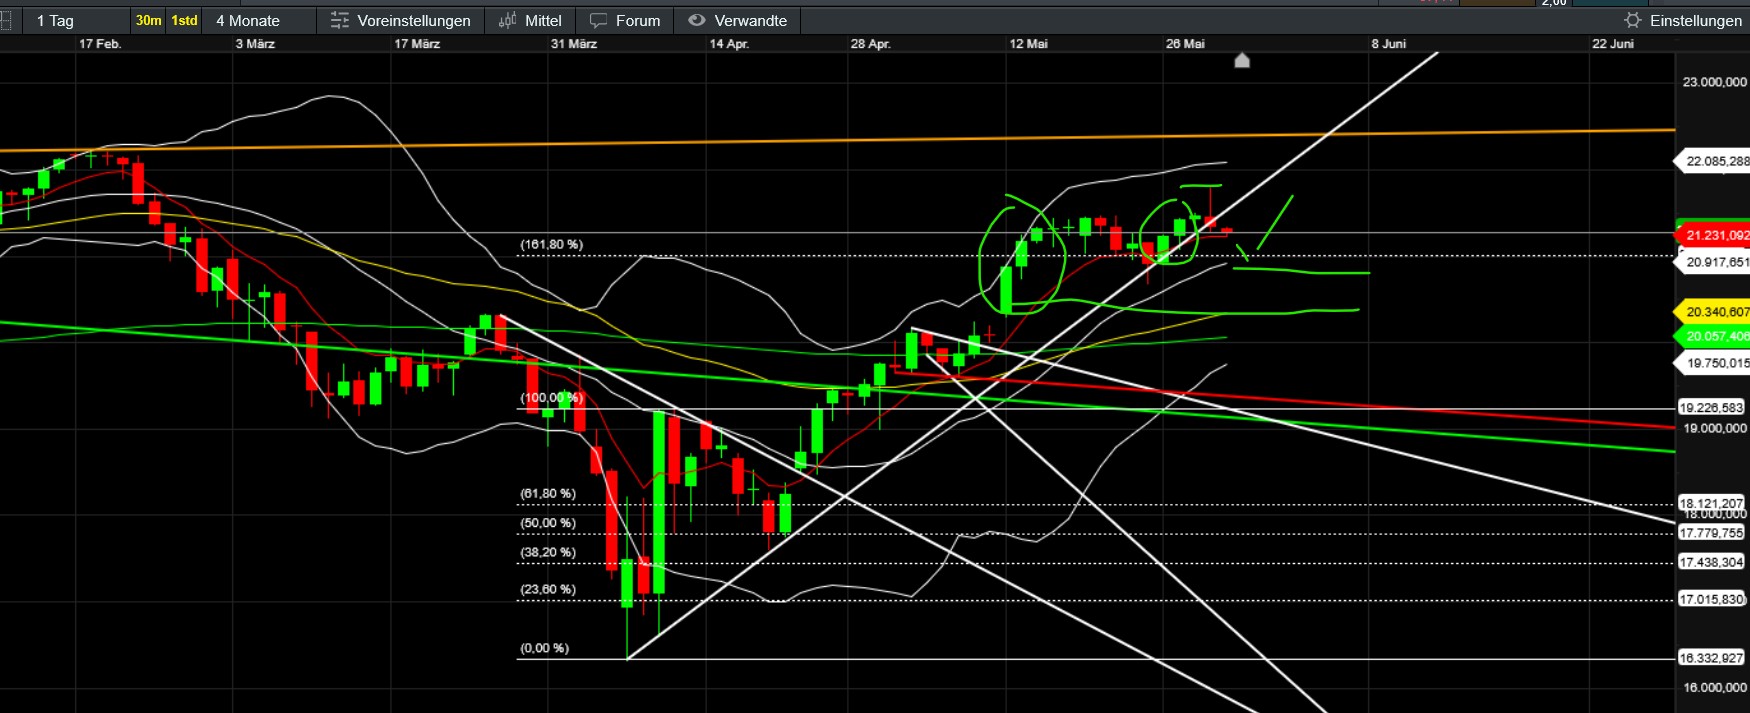
Task: Click the 18.121,207 level label
Action: 1711,503
